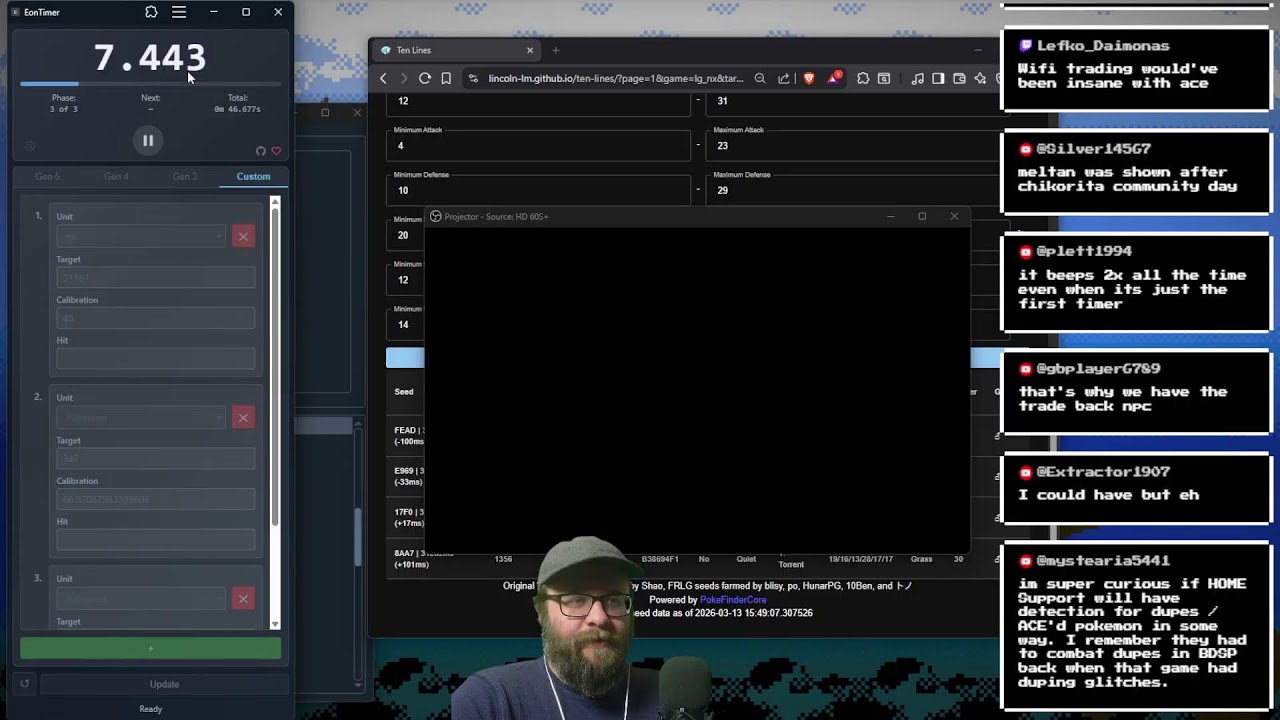Click the phase list scrollbar in EonTimer
This screenshot has width=1280, height=720.
pyautogui.click(x=276, y=369)
